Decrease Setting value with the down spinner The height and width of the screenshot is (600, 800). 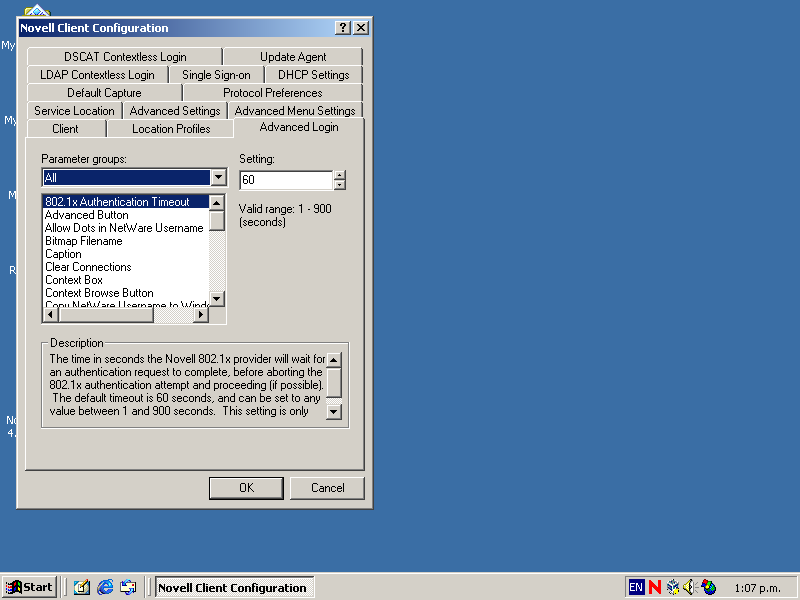point(339,185)
